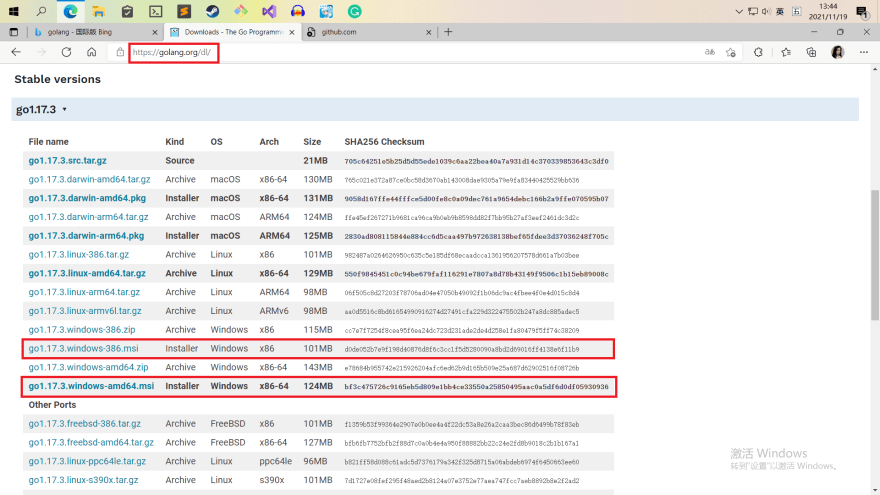Download go1.17.3.windows-386.zip
Viewport: 880px width, 495px height.
(82, 330)
